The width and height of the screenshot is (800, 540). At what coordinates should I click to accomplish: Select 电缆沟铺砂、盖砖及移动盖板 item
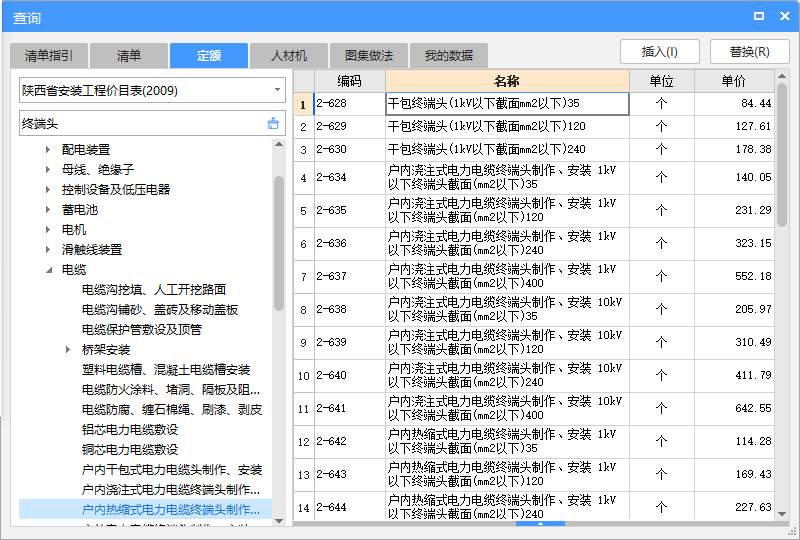pyautogui.click(x=160, y=310)
